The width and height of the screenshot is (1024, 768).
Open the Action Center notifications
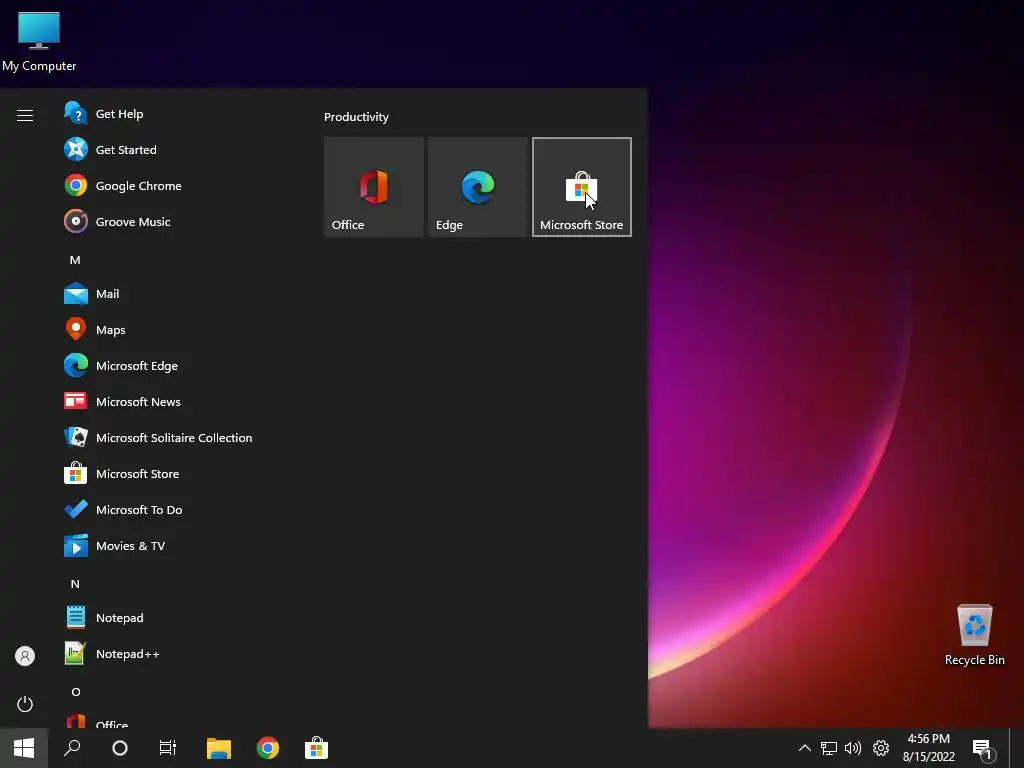click(984, 748)
